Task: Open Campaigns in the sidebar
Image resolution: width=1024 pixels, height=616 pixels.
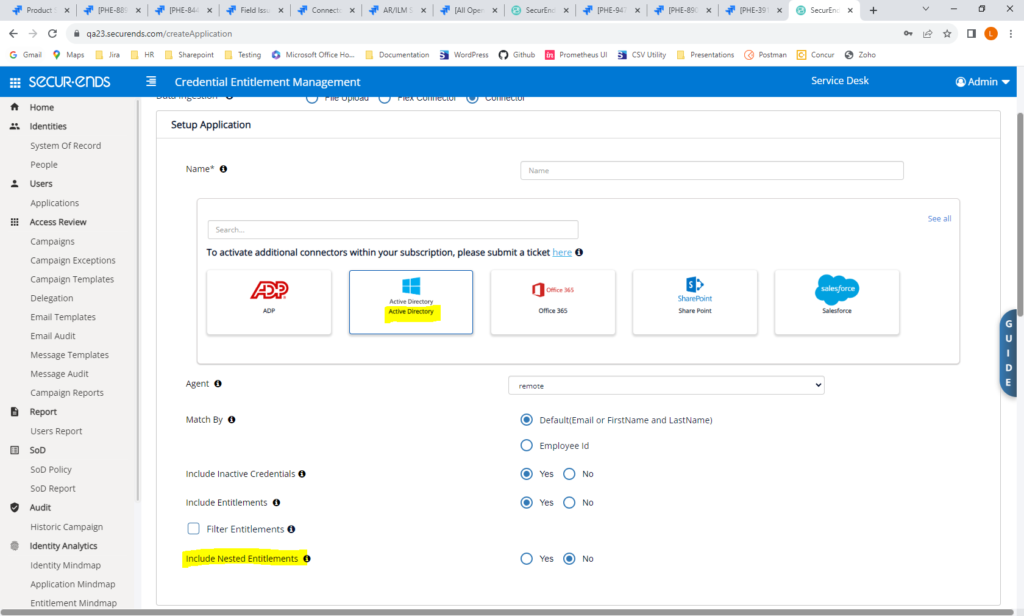Action: click(52, 242)
